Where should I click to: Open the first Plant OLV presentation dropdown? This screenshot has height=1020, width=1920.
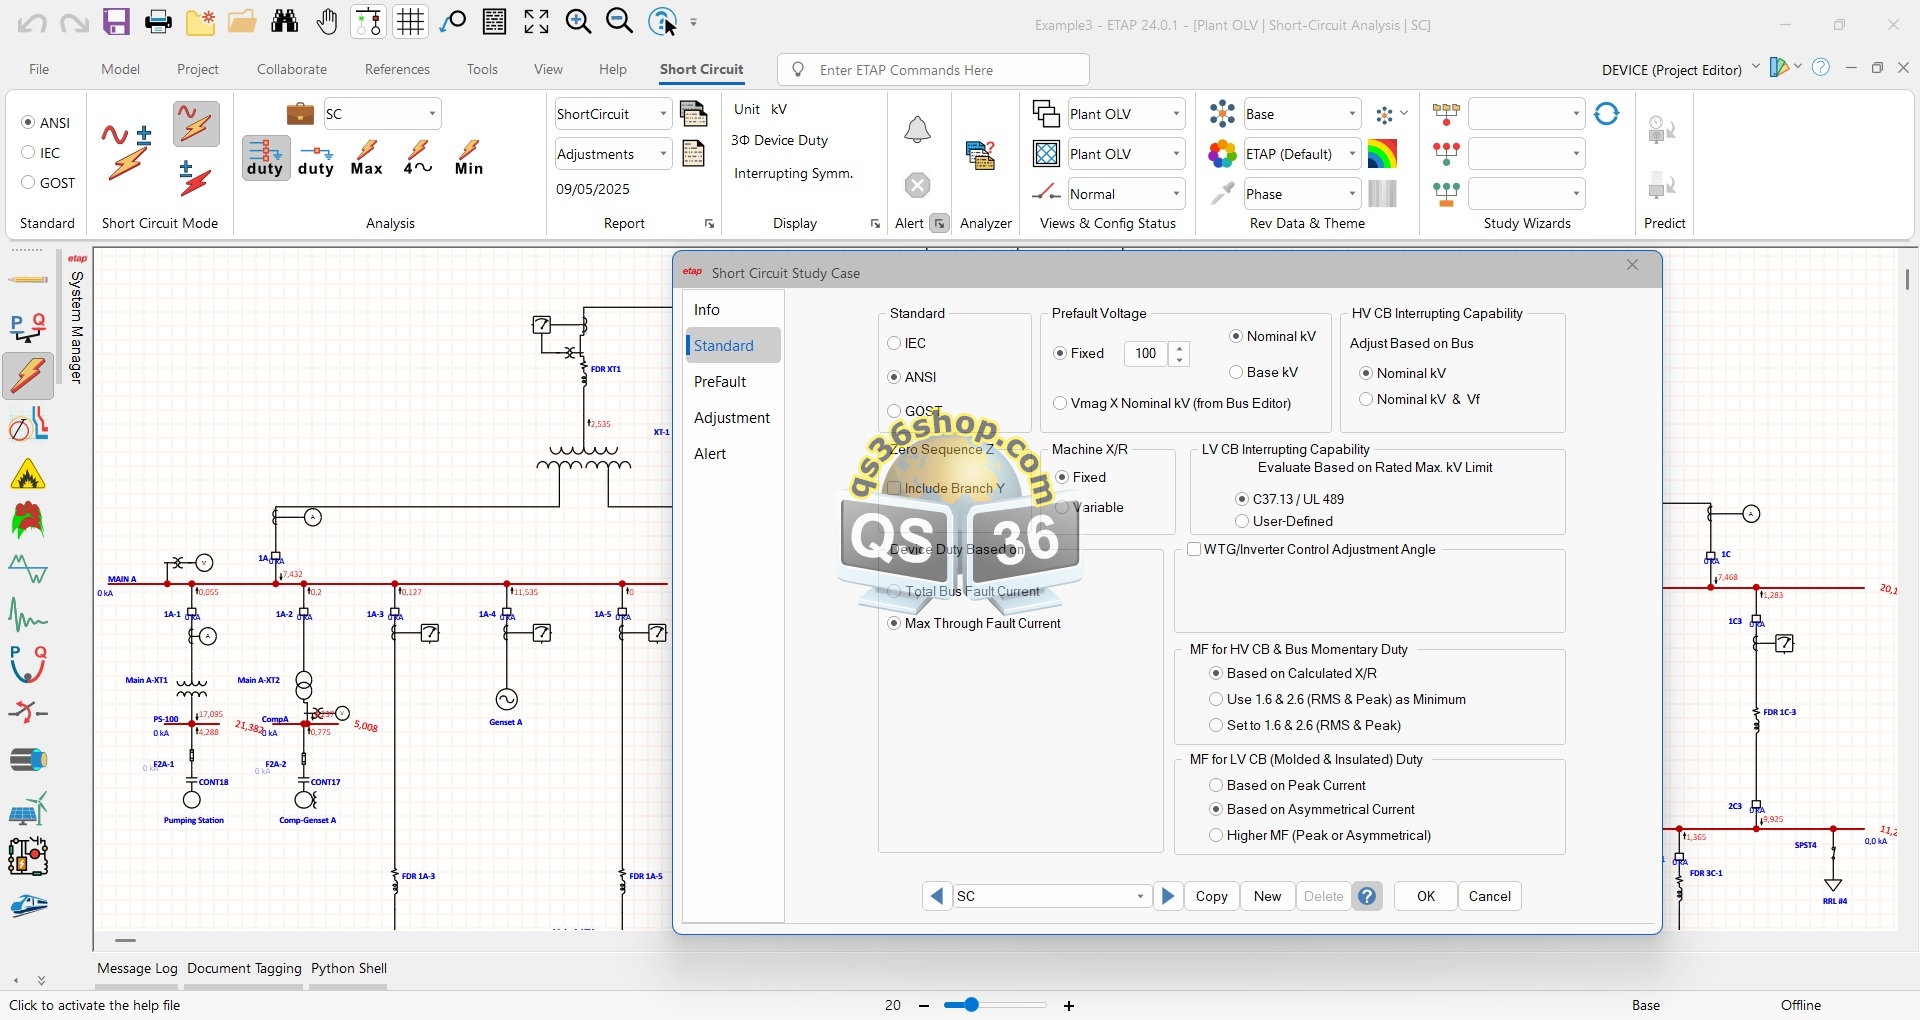(1176, 114)
